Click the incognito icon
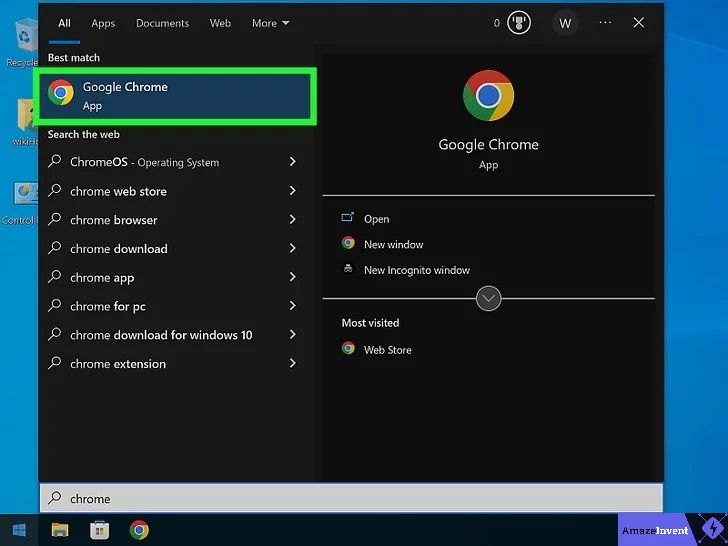This screenshot has width=728, height=546. (348, 268)
